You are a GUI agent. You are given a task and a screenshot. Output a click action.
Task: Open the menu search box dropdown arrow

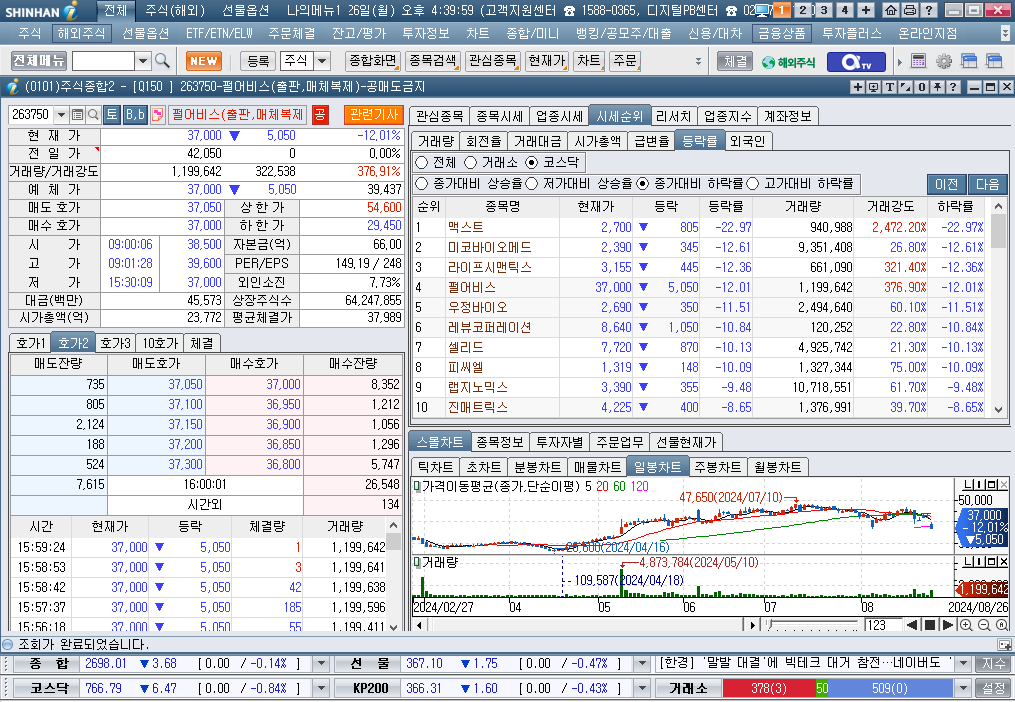tap(143, 61)
